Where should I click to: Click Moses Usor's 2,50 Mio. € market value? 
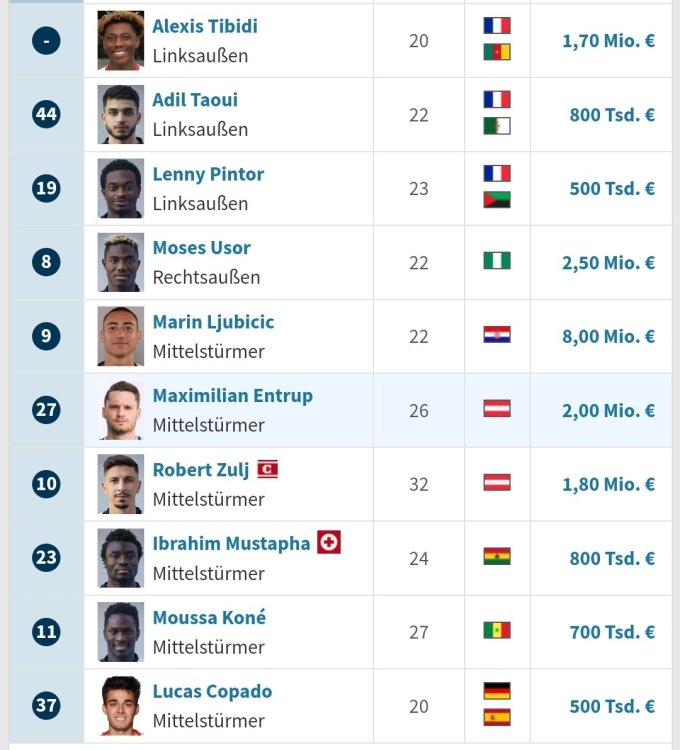[x=608, y=262]
